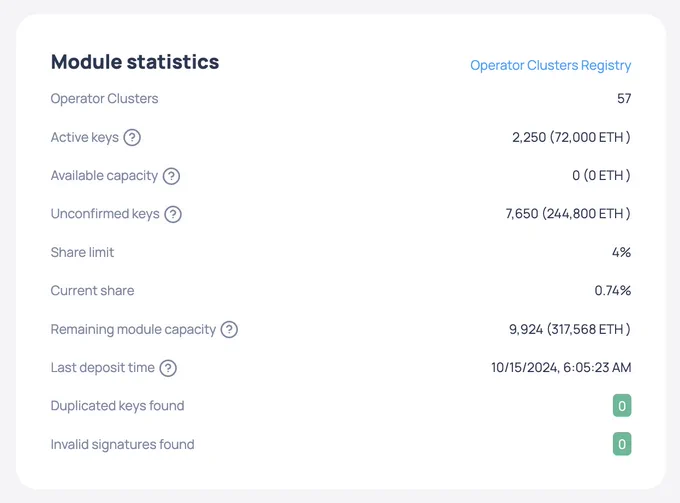This screenshot has height=503, width=680.
Task: Click the Unconfirmed keys question mark icon
Action: [x=173, y=214]
